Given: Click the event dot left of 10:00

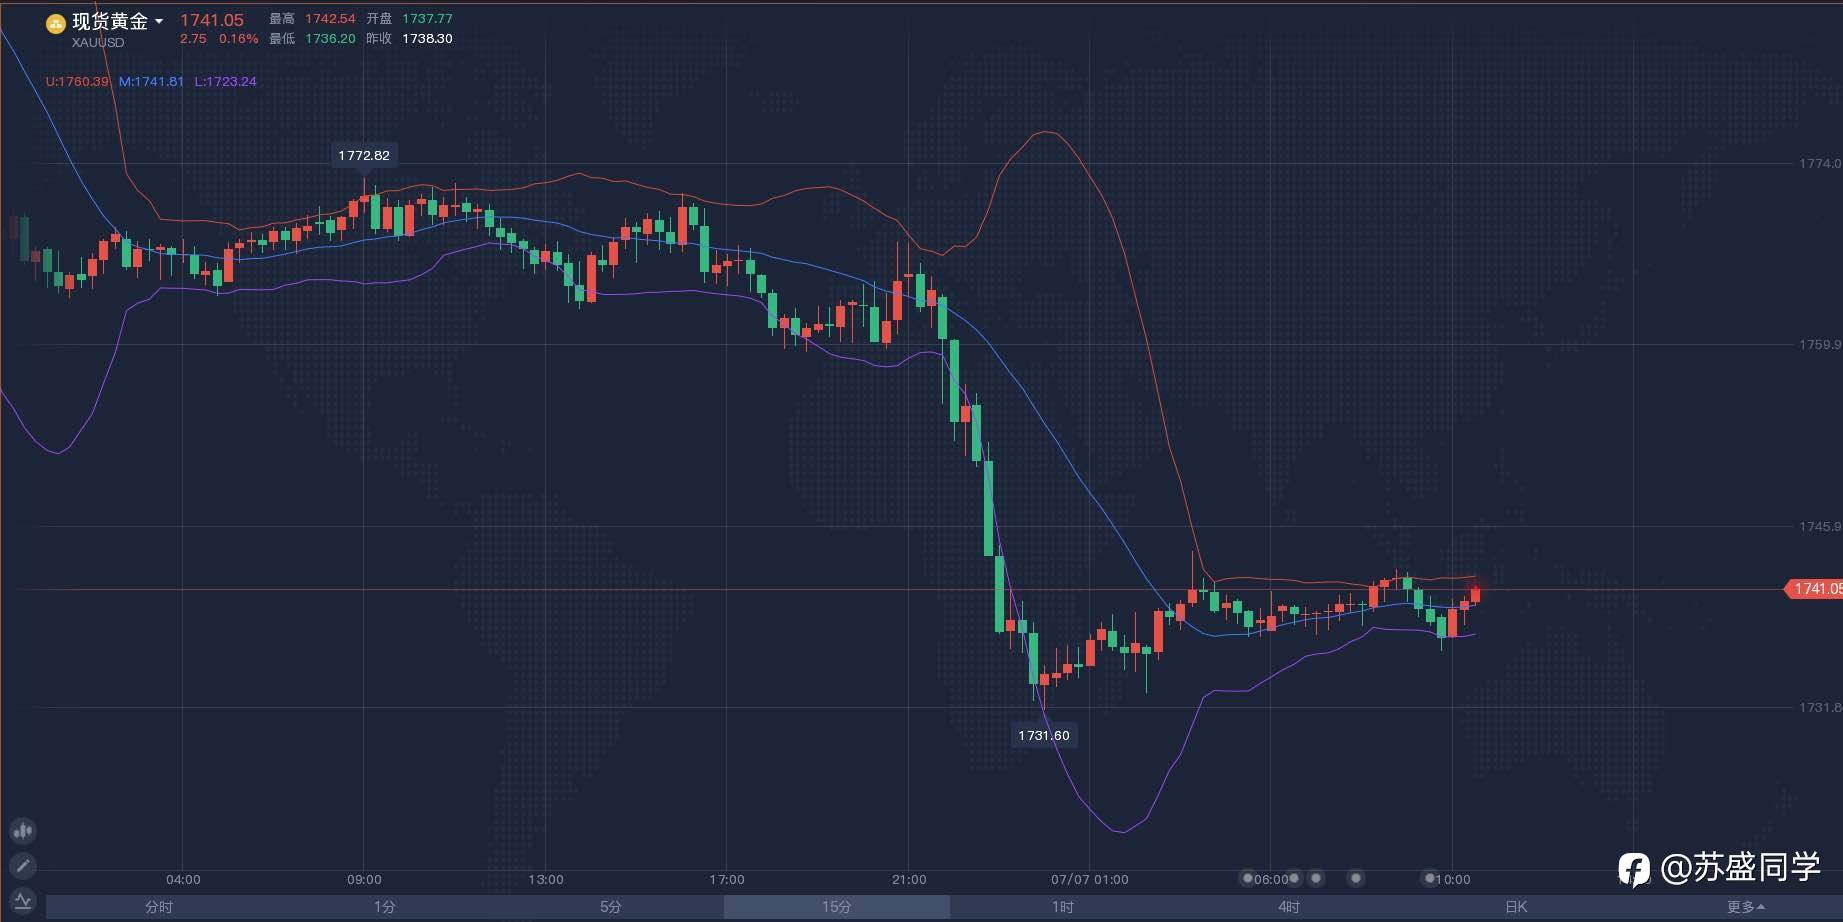Looking at the screenshot, I should pos(1429,879).
